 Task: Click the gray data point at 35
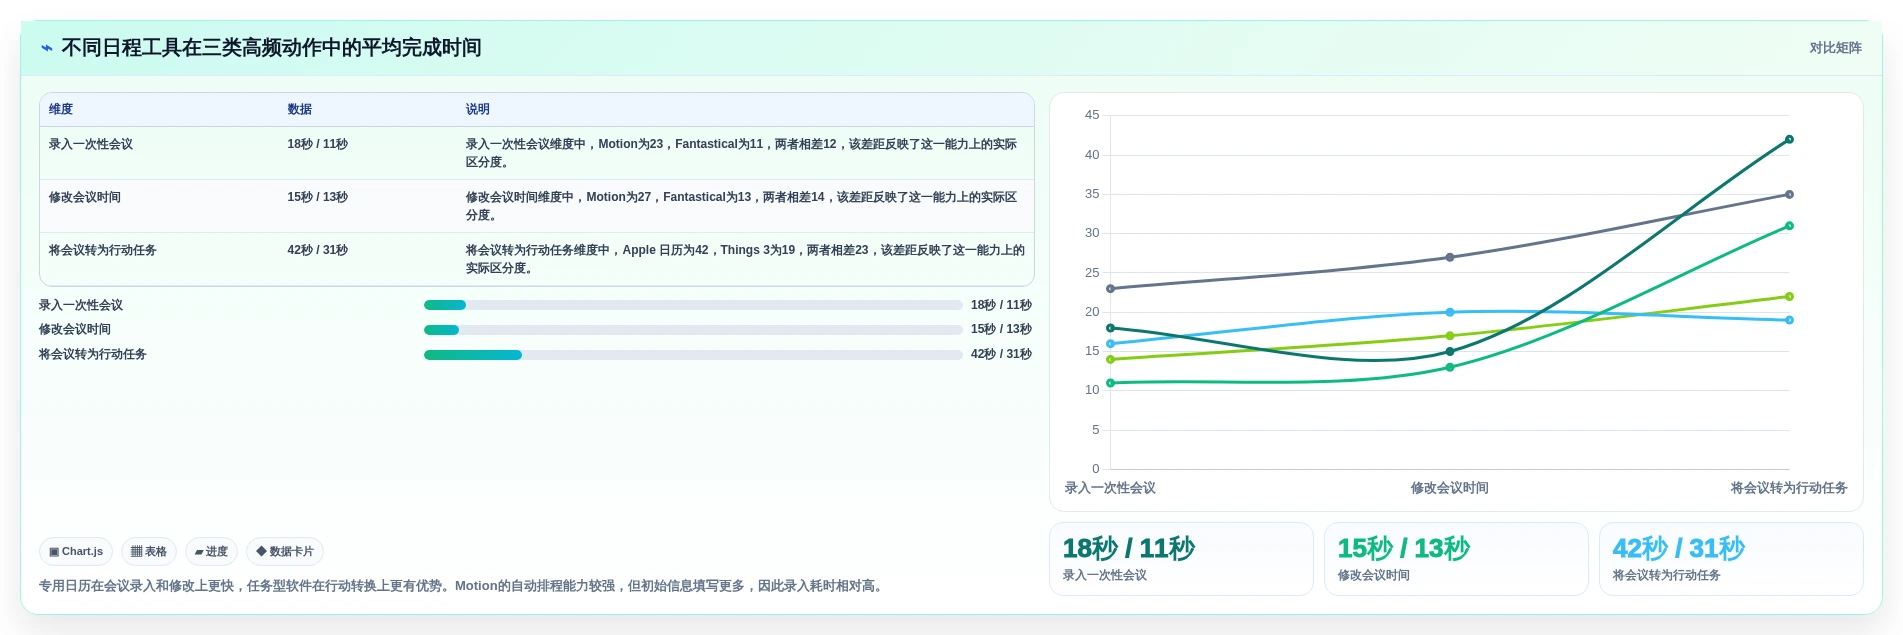[x=1789, y=195]
